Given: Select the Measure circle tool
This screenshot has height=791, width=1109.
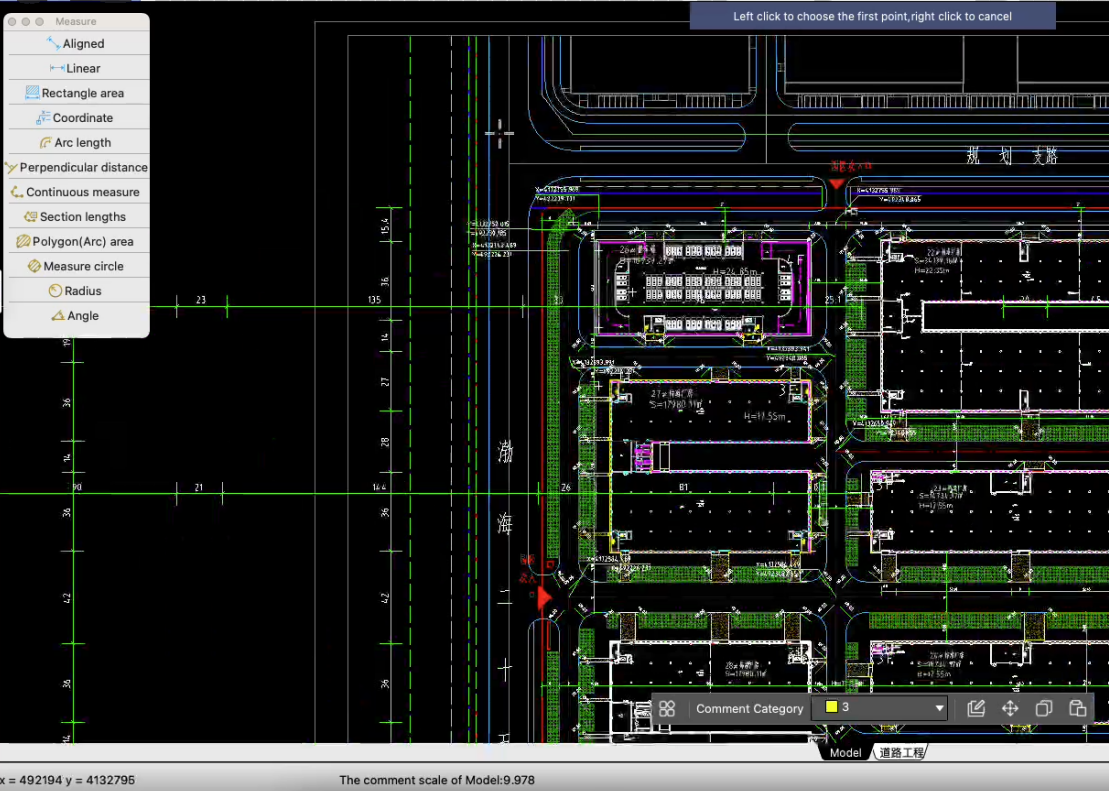Looking at the screenshot, I should coord(76,266).
